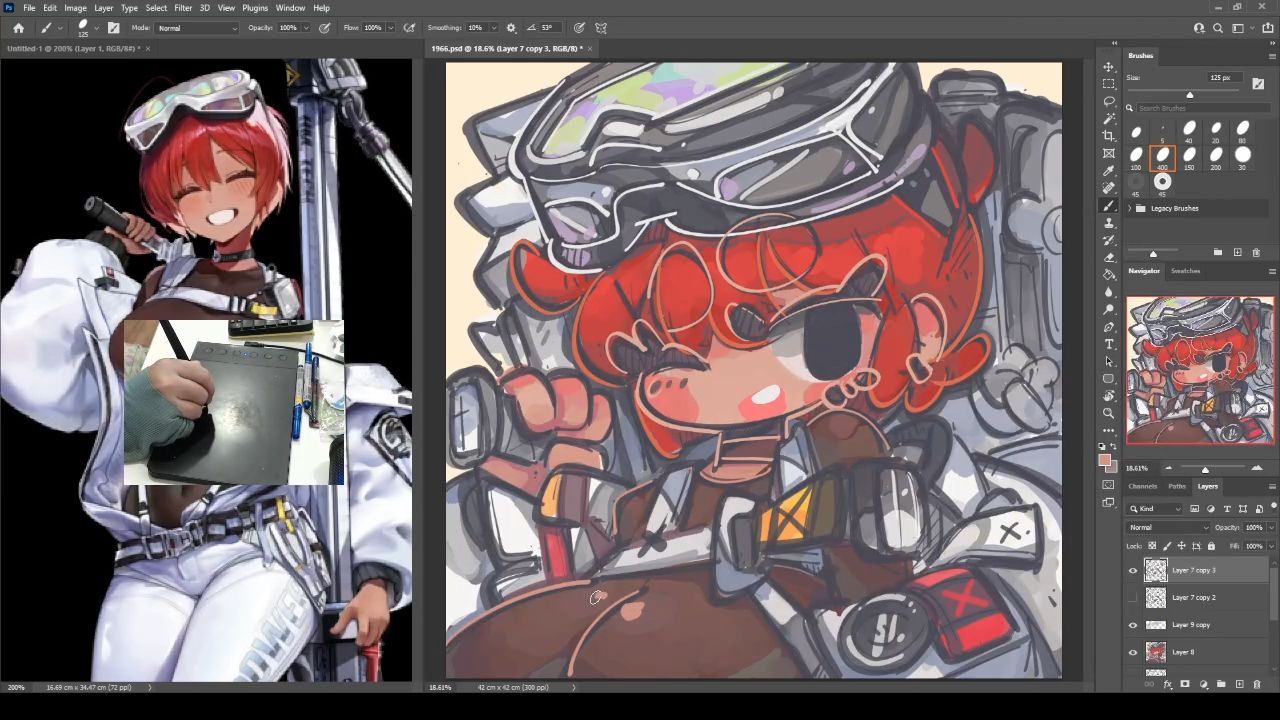Open the Opacity dropdown in options bar
This screenshot has width=1280, height=720.
click(x=307, y=28)
